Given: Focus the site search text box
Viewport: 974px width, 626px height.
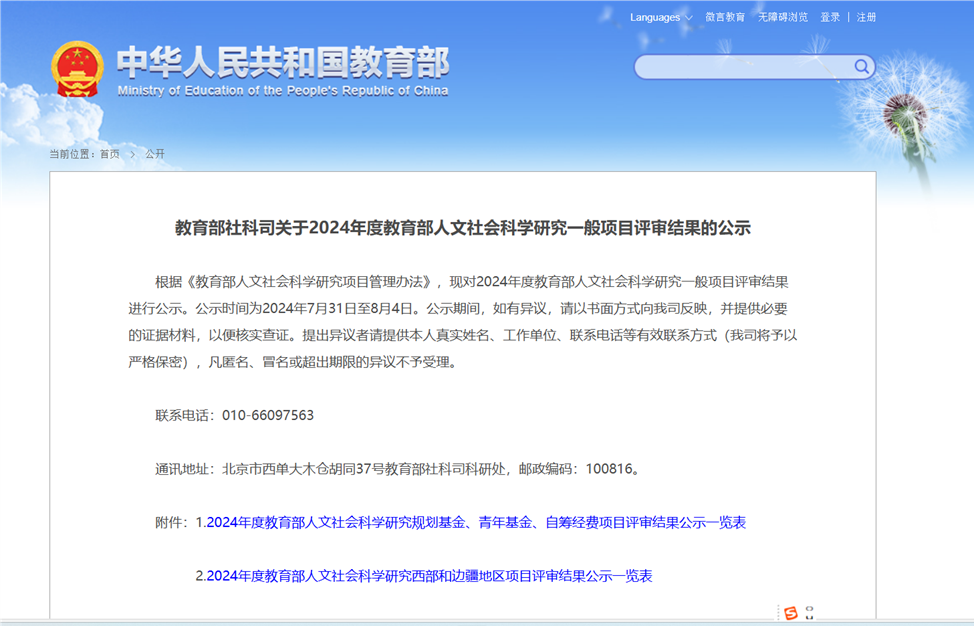Looking at the screenshot, I should pos(742,67).
